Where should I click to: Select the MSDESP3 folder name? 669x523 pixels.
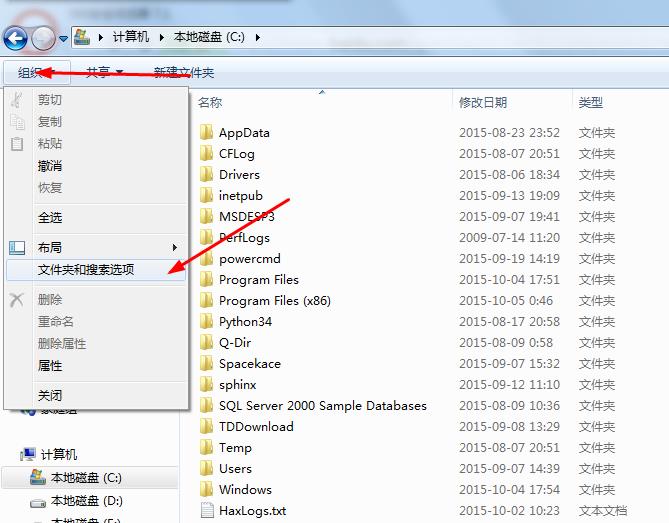[247, 216]
